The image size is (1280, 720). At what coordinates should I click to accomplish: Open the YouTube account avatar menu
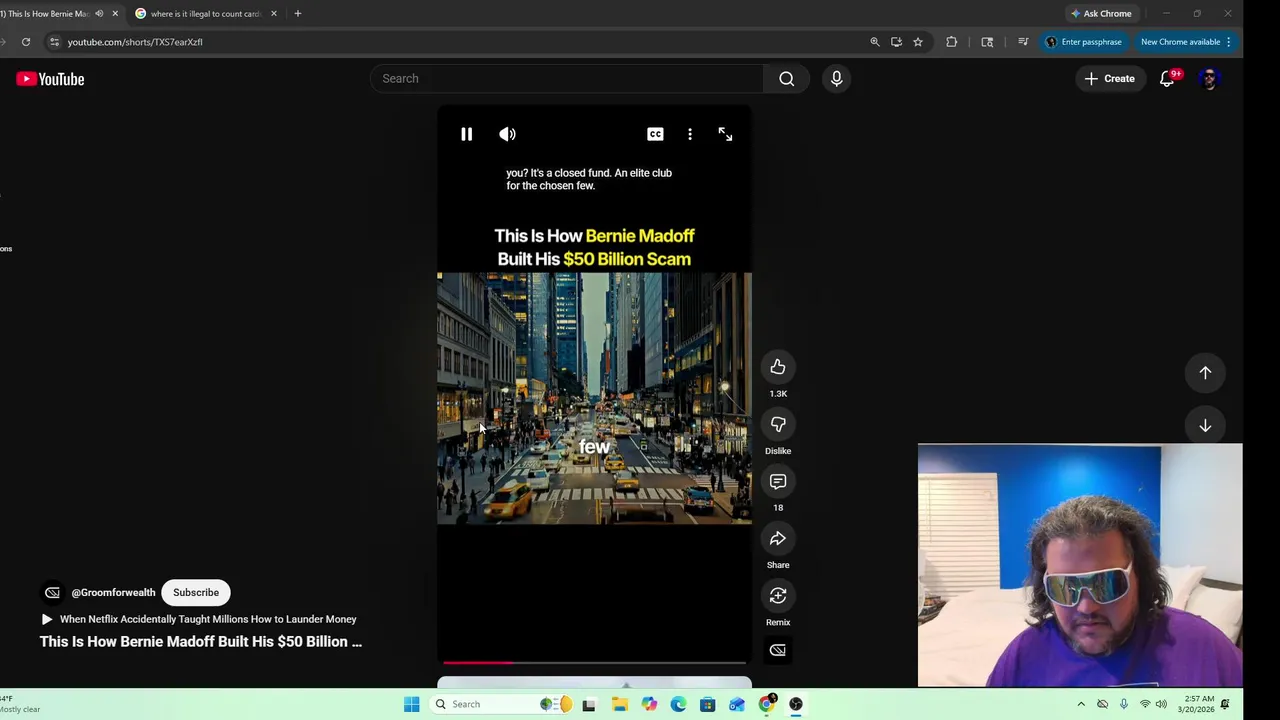click(1209, 79)
